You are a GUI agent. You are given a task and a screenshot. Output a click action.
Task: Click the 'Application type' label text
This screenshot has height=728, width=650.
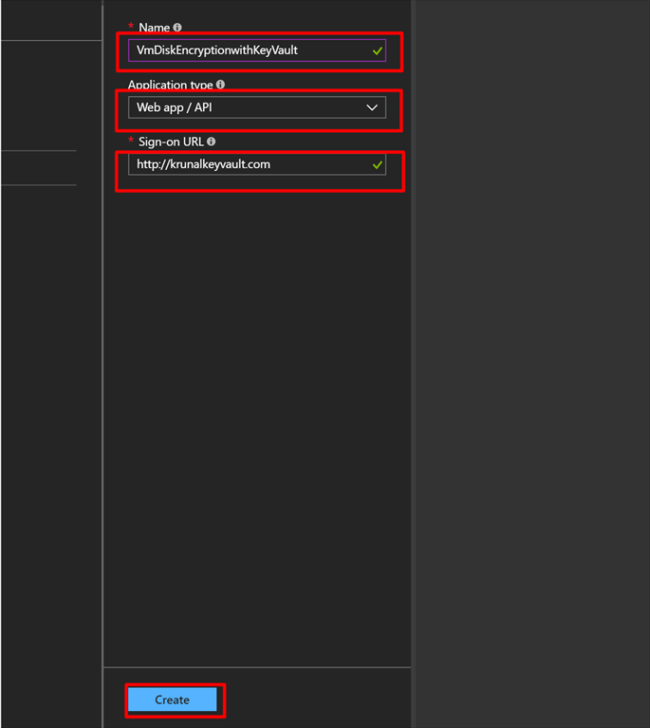[170, 85]
